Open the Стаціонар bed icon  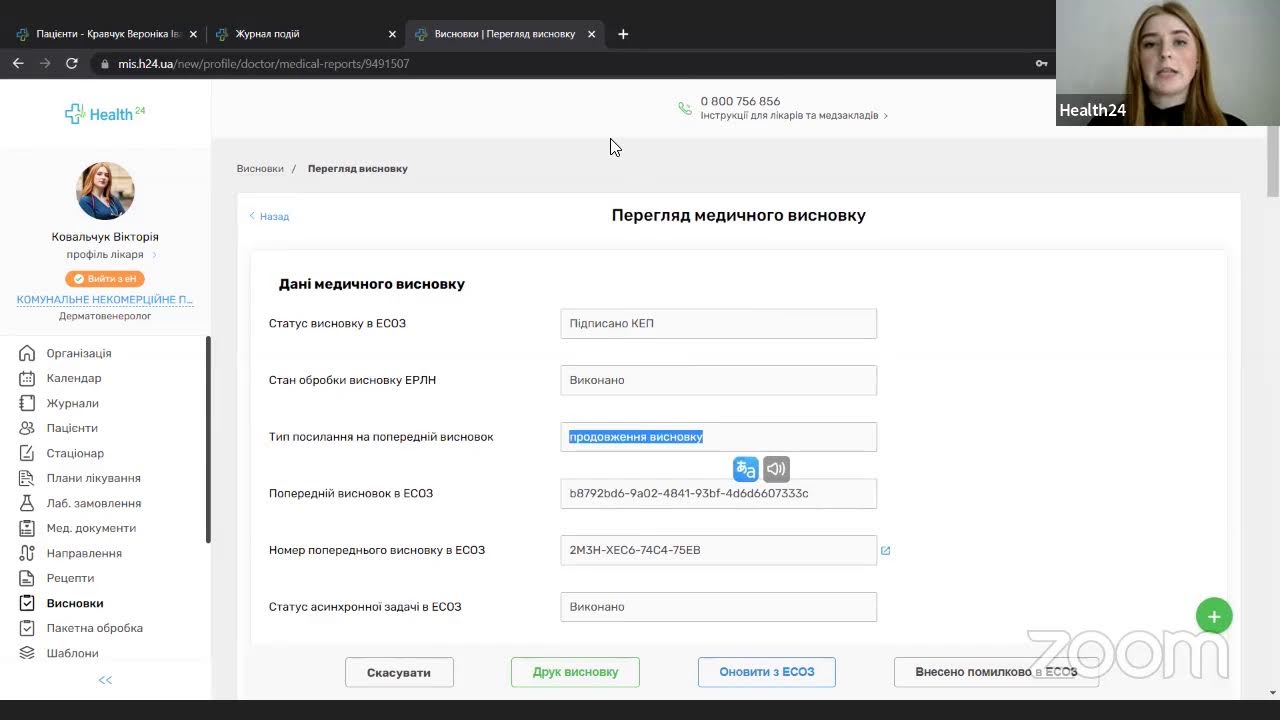coord(27,453)
